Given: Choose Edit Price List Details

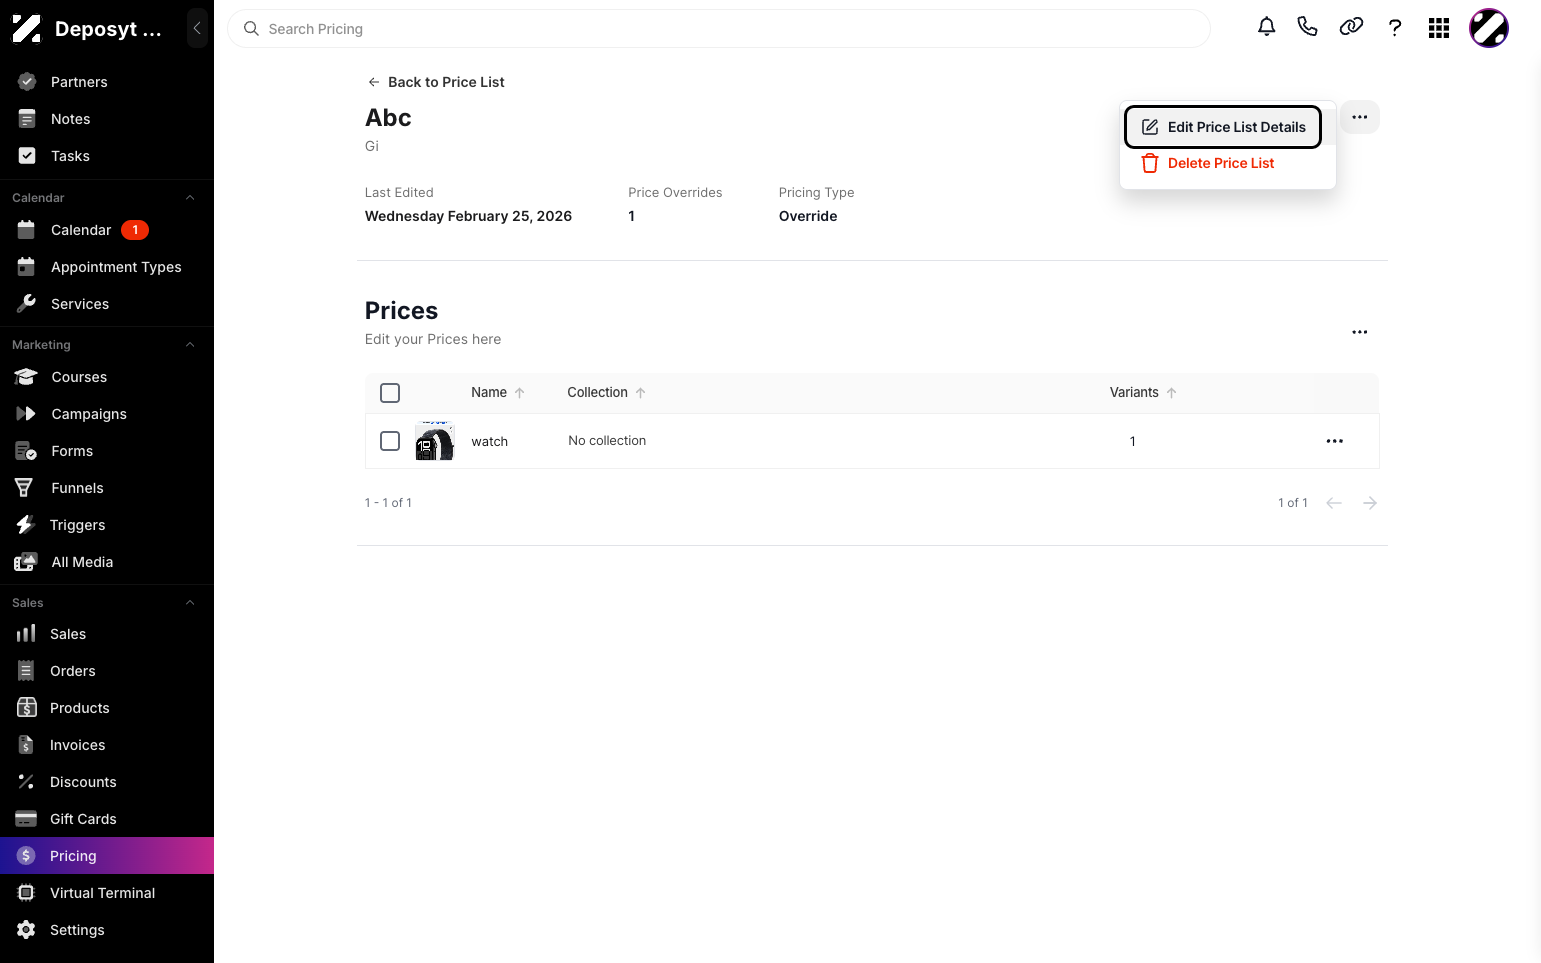Looking at the screenshot, I should (1223, 127).
